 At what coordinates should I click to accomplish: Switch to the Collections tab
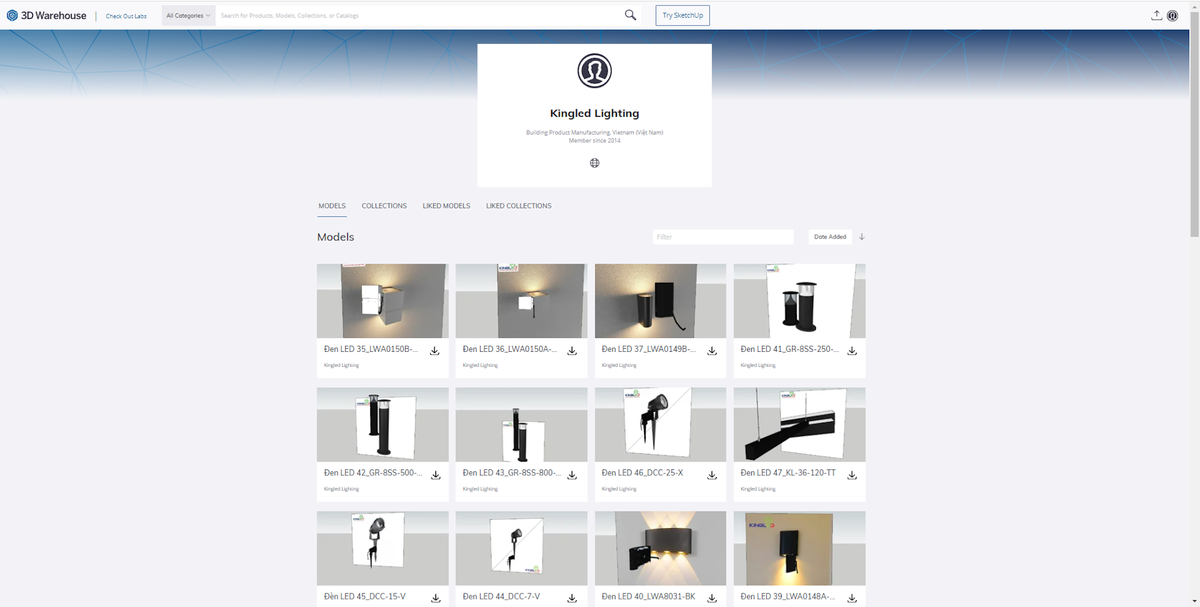click(x=384, y=206)
